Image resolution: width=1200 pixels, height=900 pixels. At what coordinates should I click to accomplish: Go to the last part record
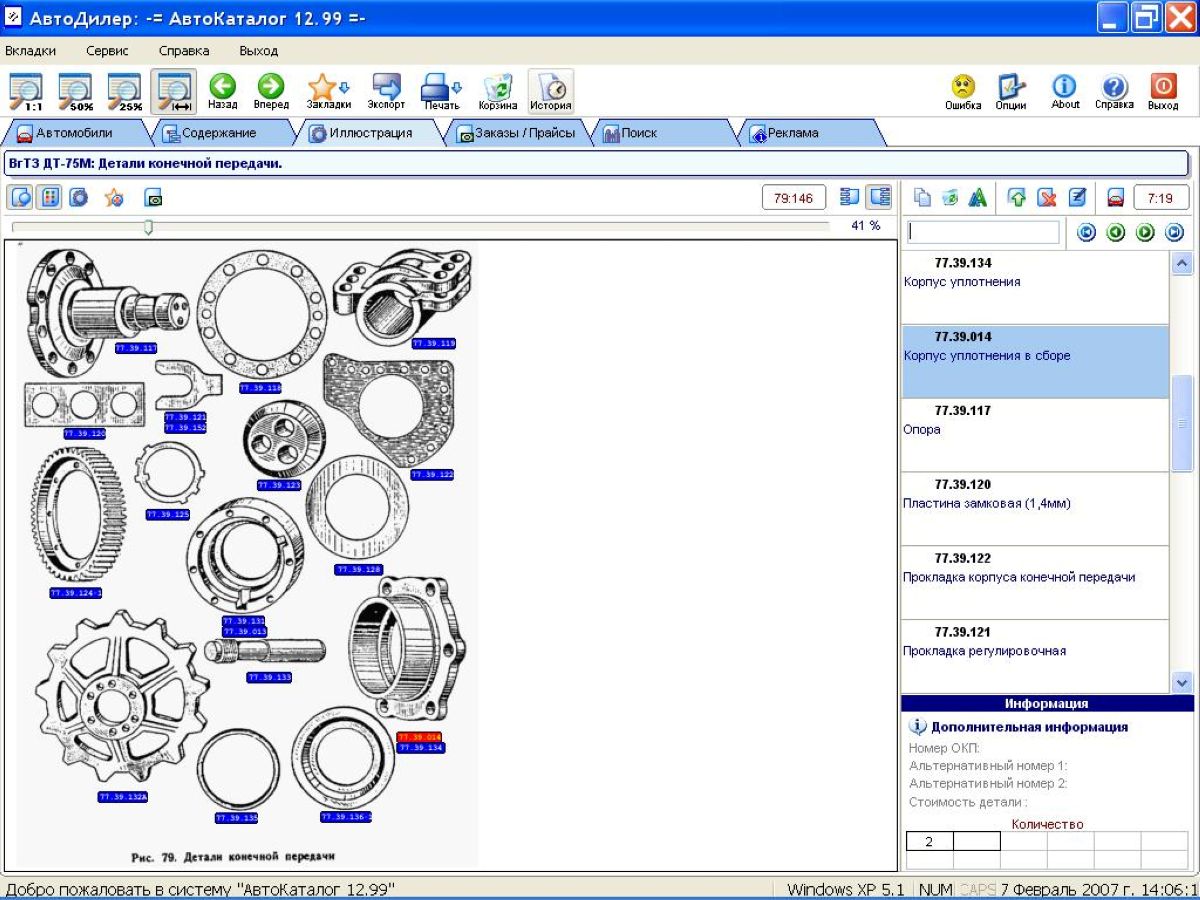pos(1174,232)
